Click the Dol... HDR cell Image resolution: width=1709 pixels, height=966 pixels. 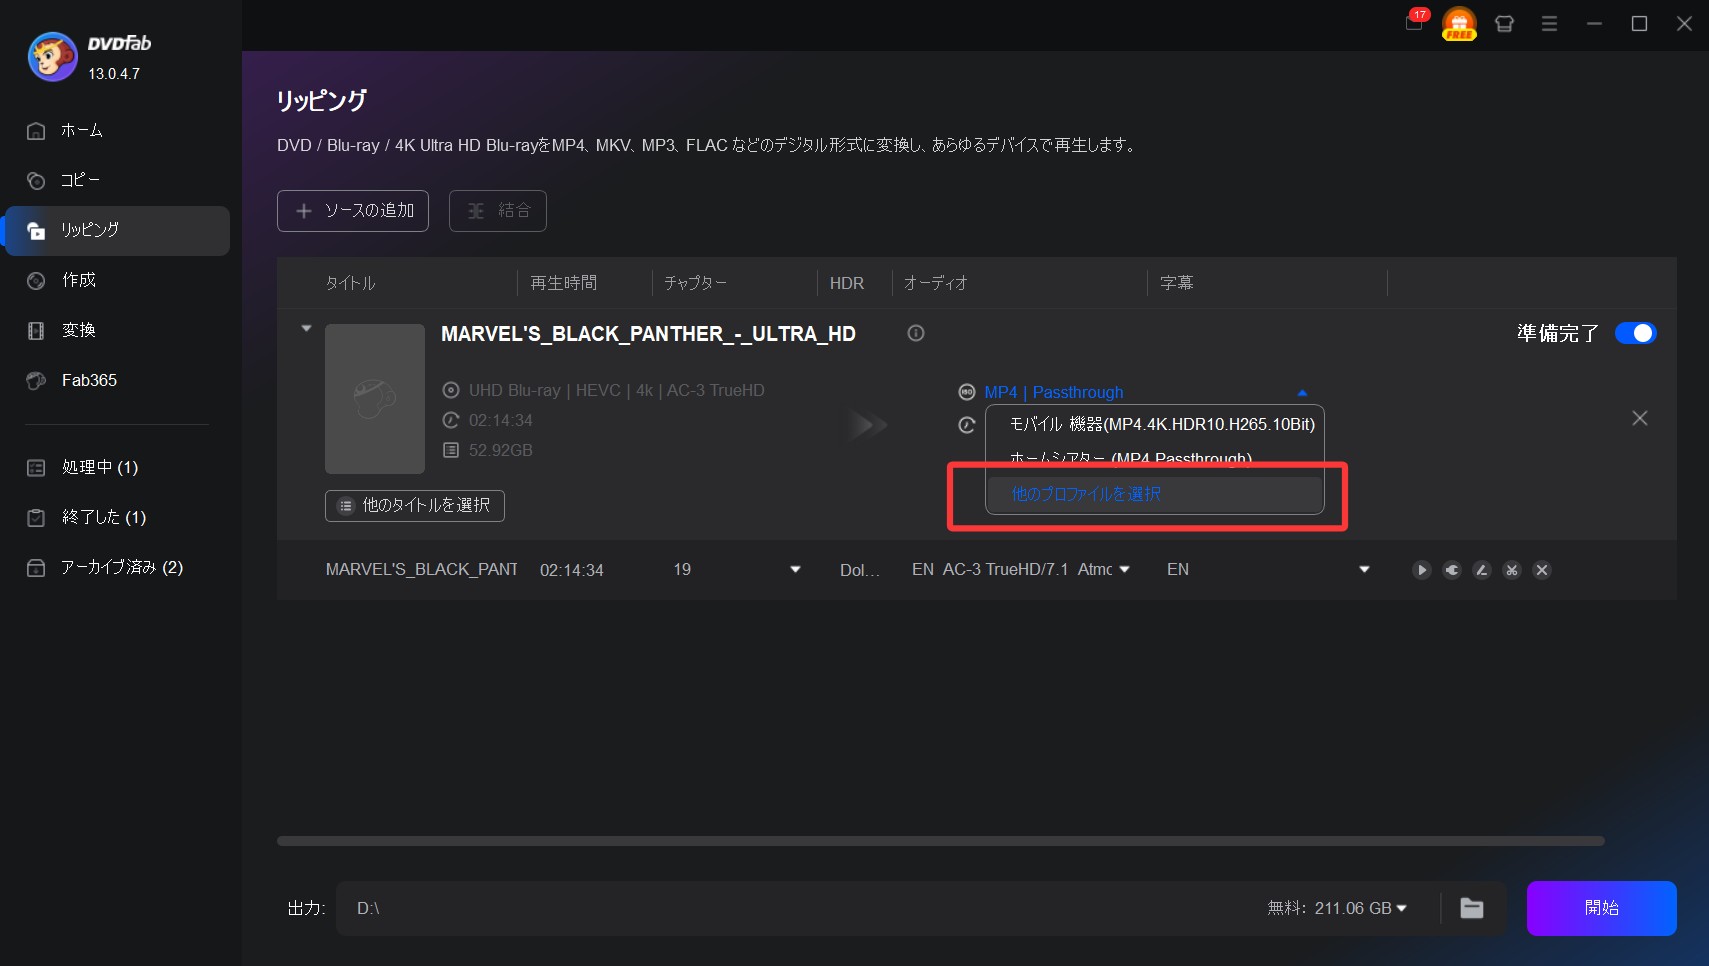coord(859,570)
